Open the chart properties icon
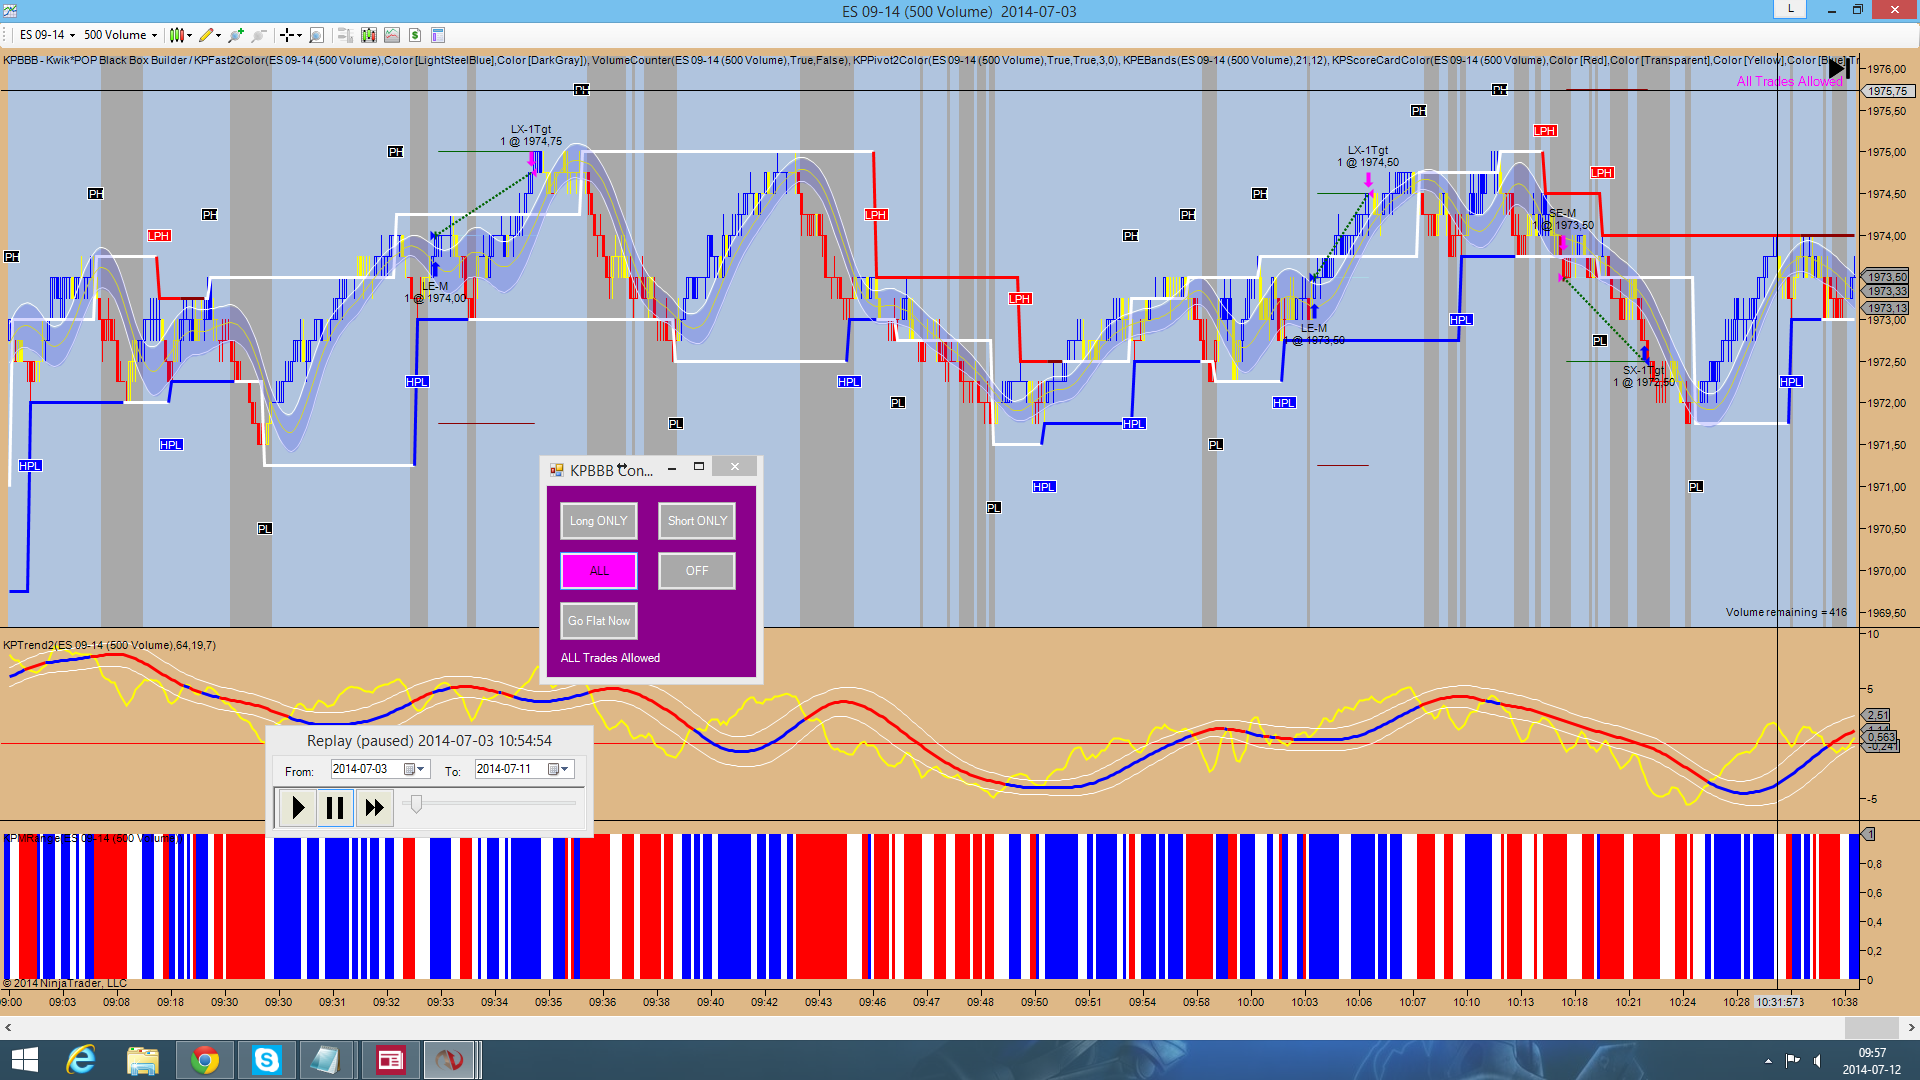Viewport: 1920px width, 1080px height. click(x=438, y=35)
